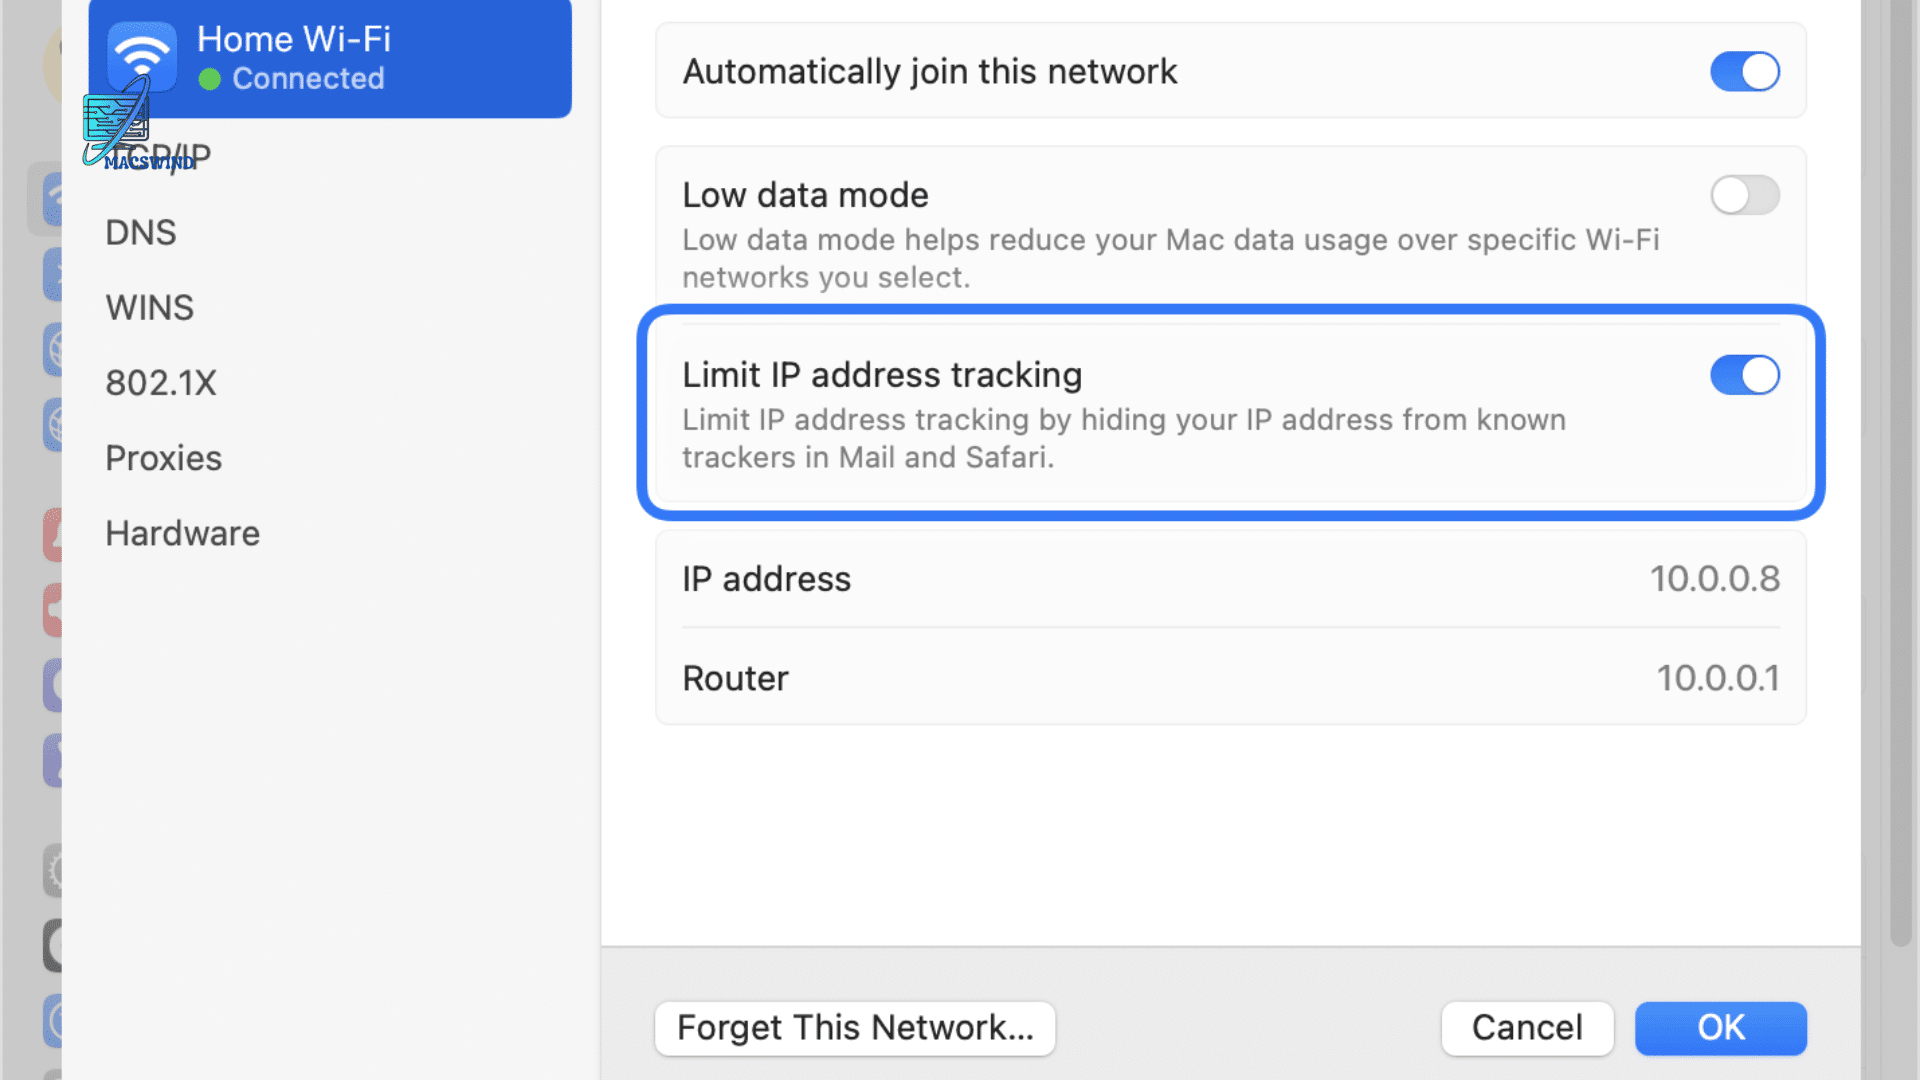Click the Router label
The width and height of the screenshot is (1920, 1080).
(x=736, y=678)
